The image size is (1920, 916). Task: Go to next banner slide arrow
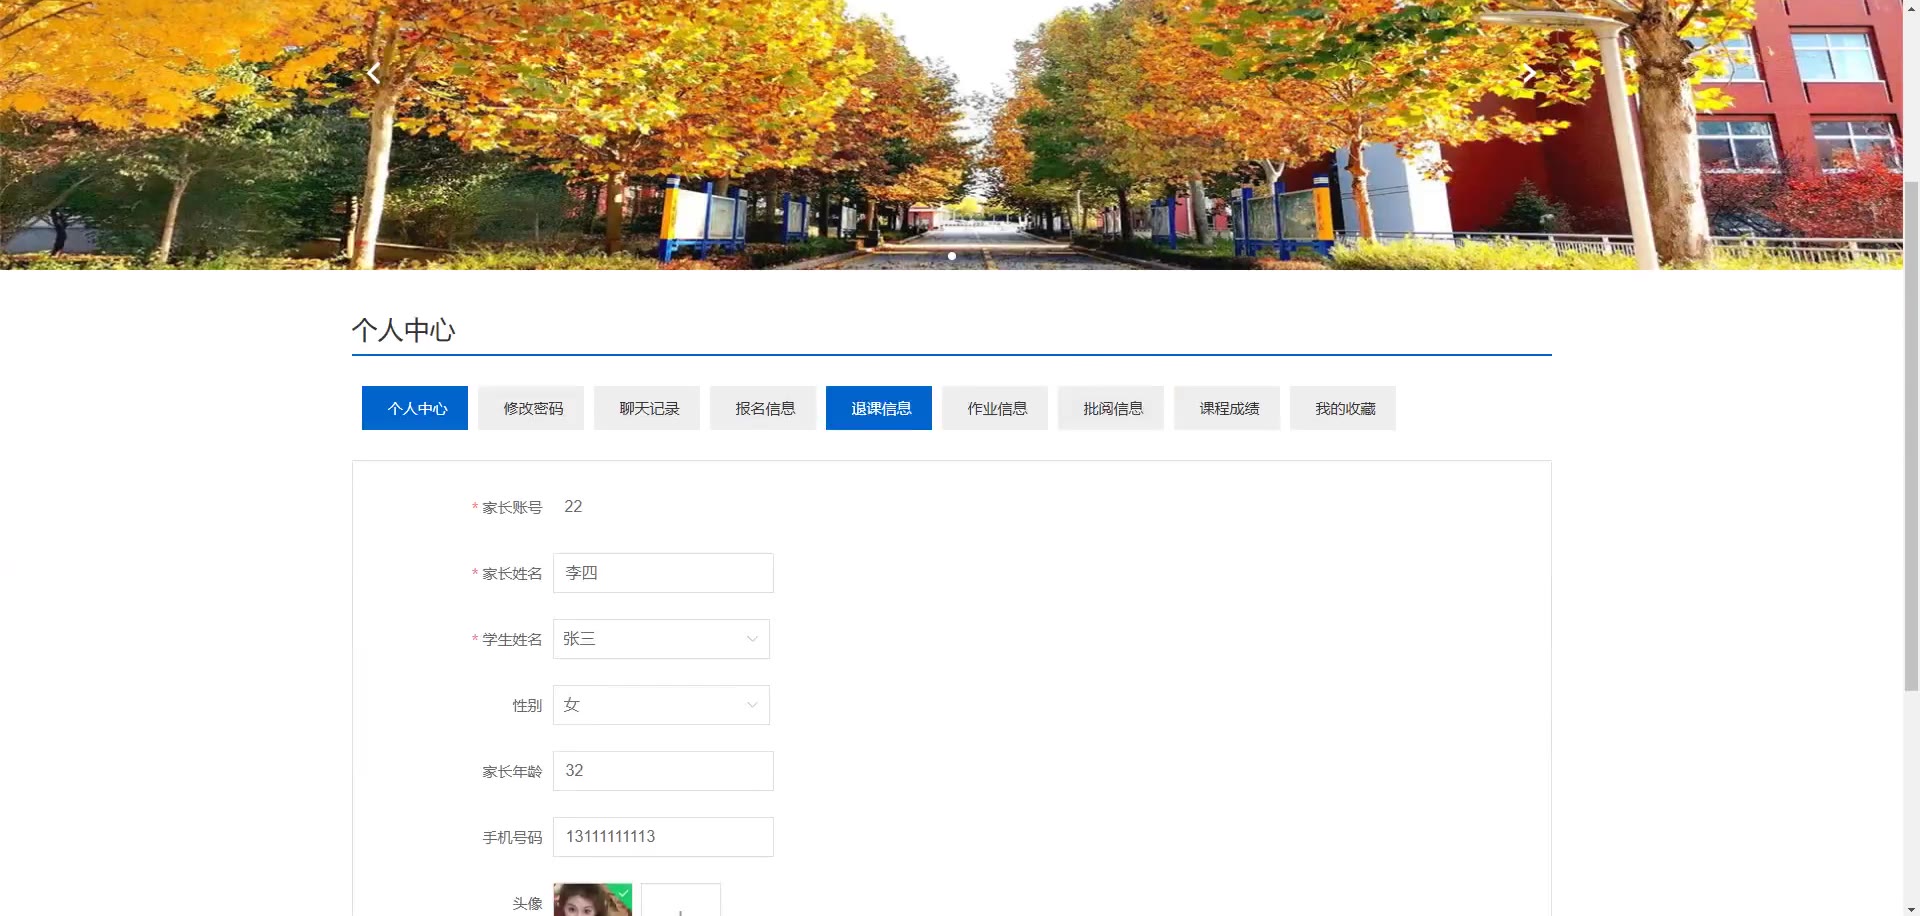1529,73
